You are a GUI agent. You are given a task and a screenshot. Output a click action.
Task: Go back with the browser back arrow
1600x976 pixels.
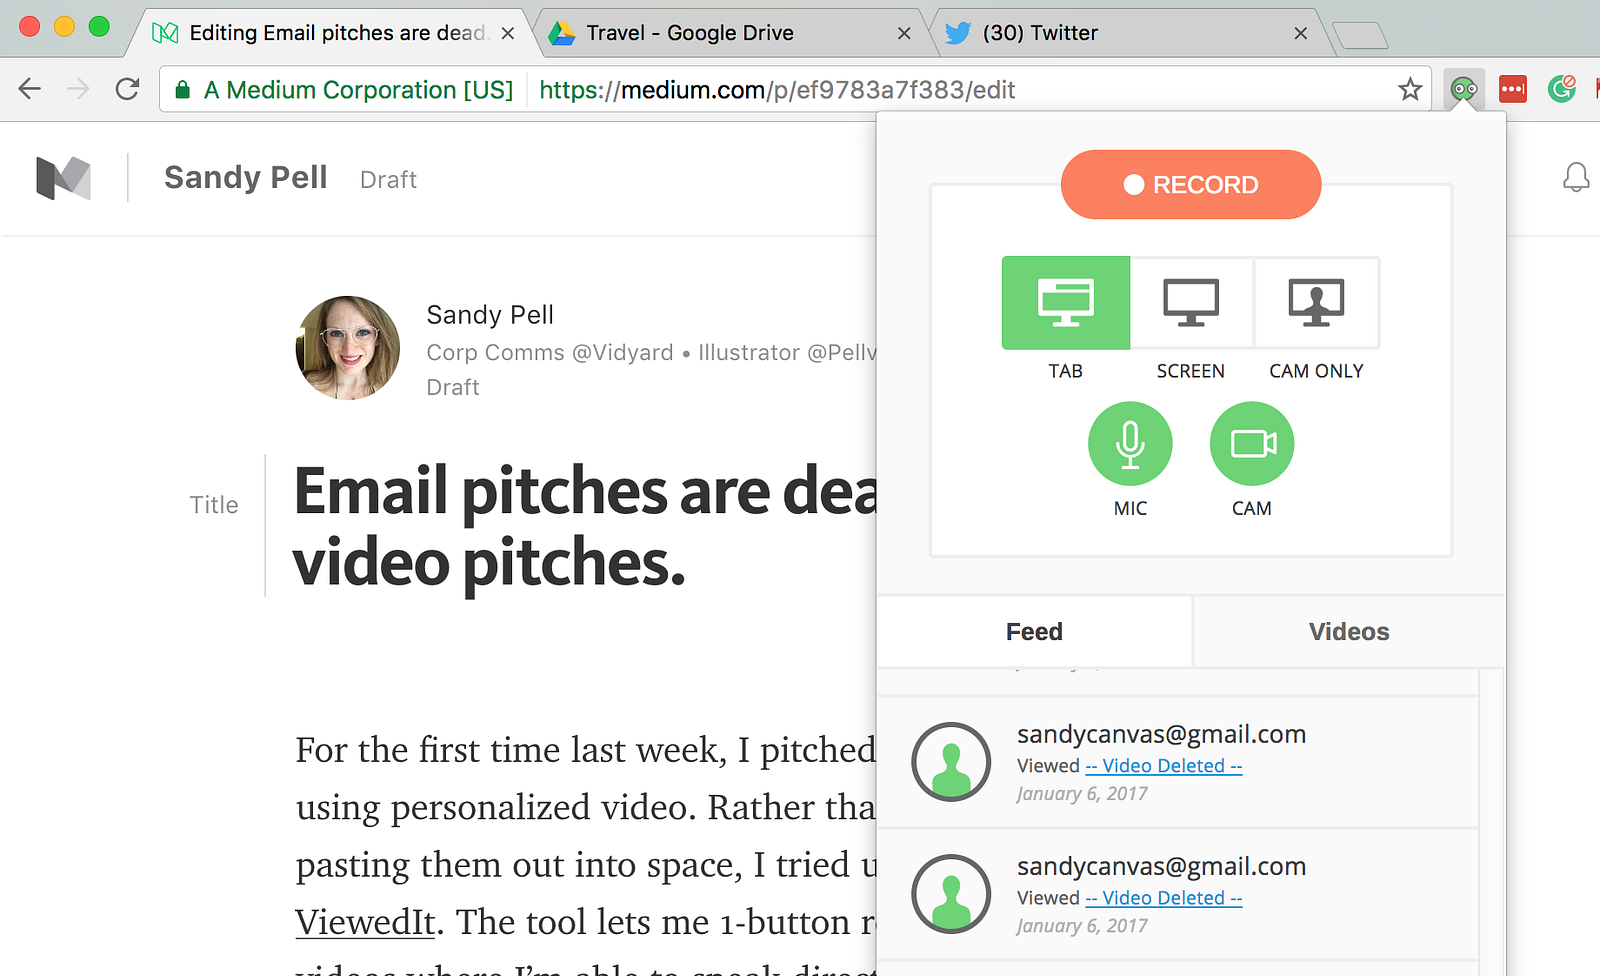click(x=30, y=89)
